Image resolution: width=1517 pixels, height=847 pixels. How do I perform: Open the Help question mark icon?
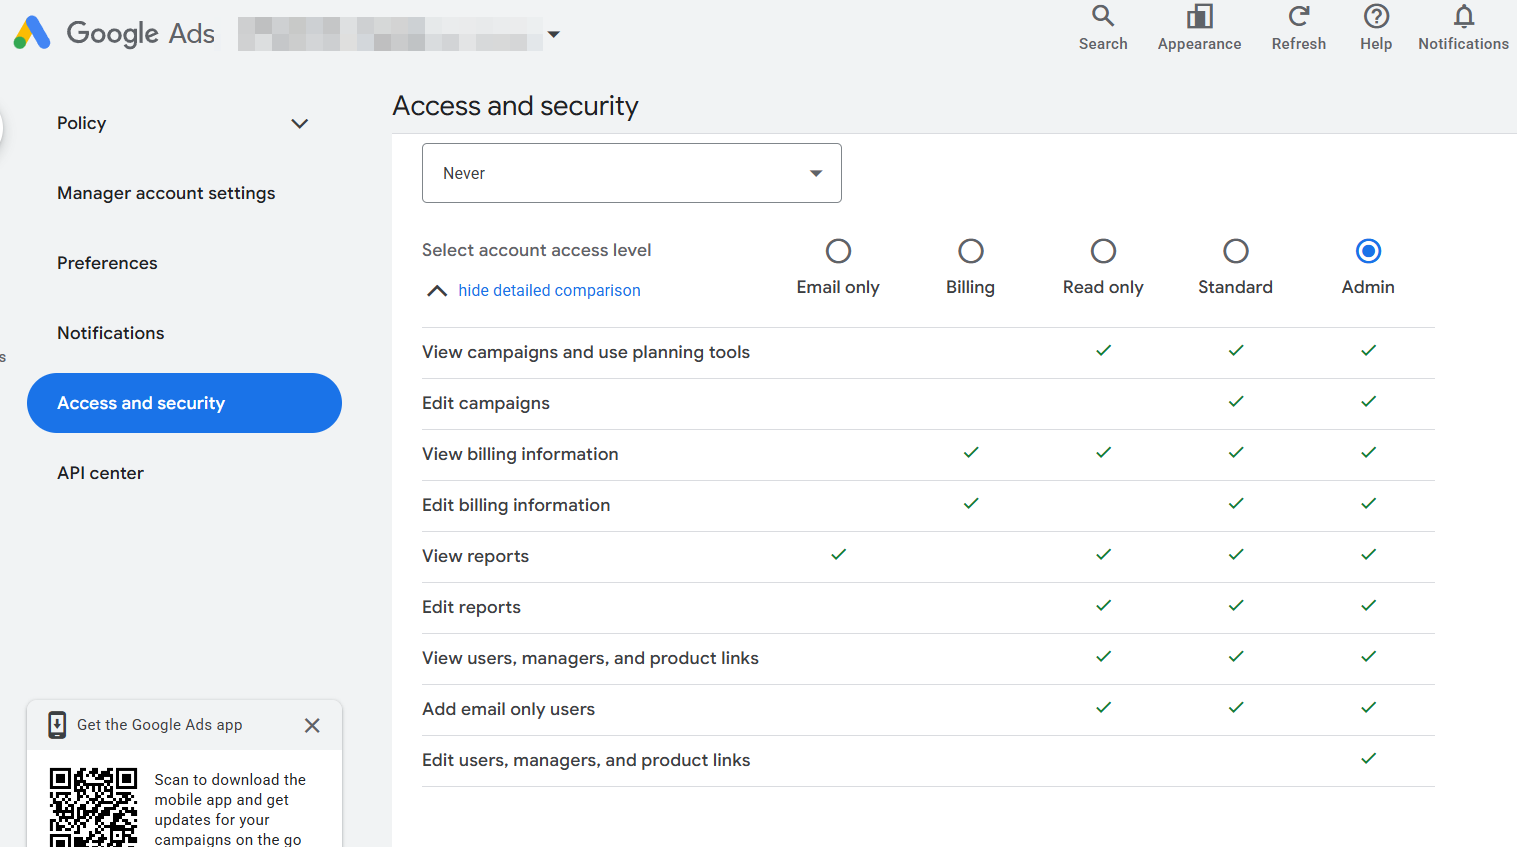[x=1376, y=16]
